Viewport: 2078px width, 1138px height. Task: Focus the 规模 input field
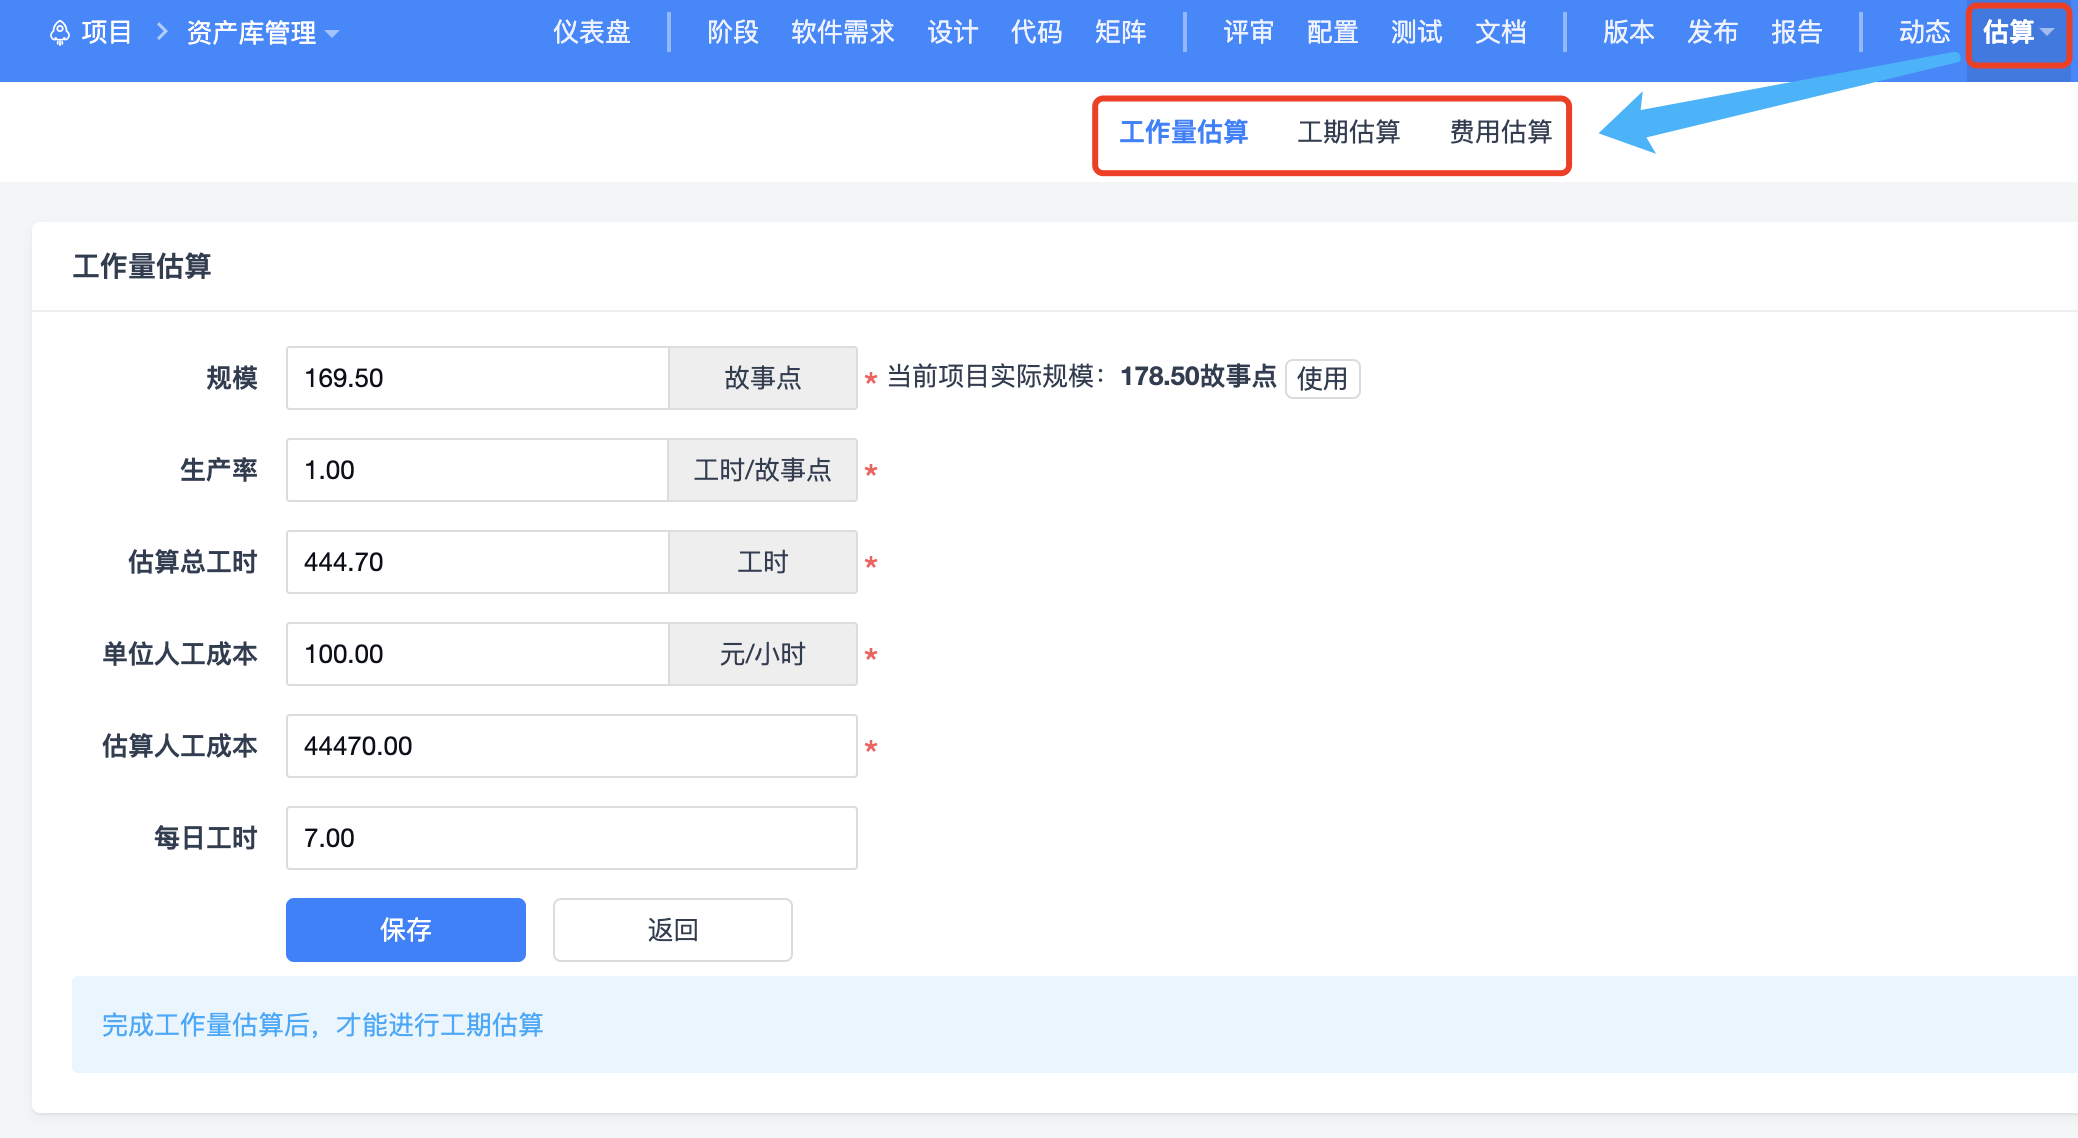(477, 378)
